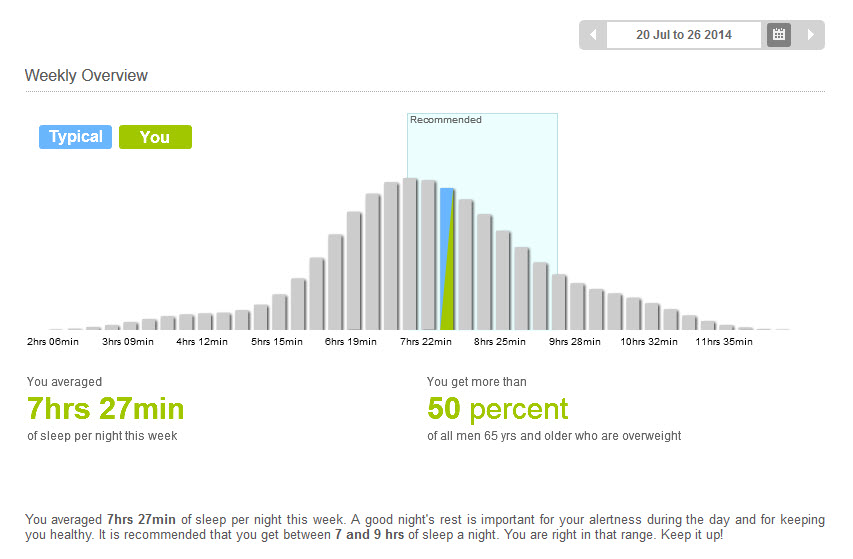Select the blue and green highlighted sleep bar

tap(447, 259)
